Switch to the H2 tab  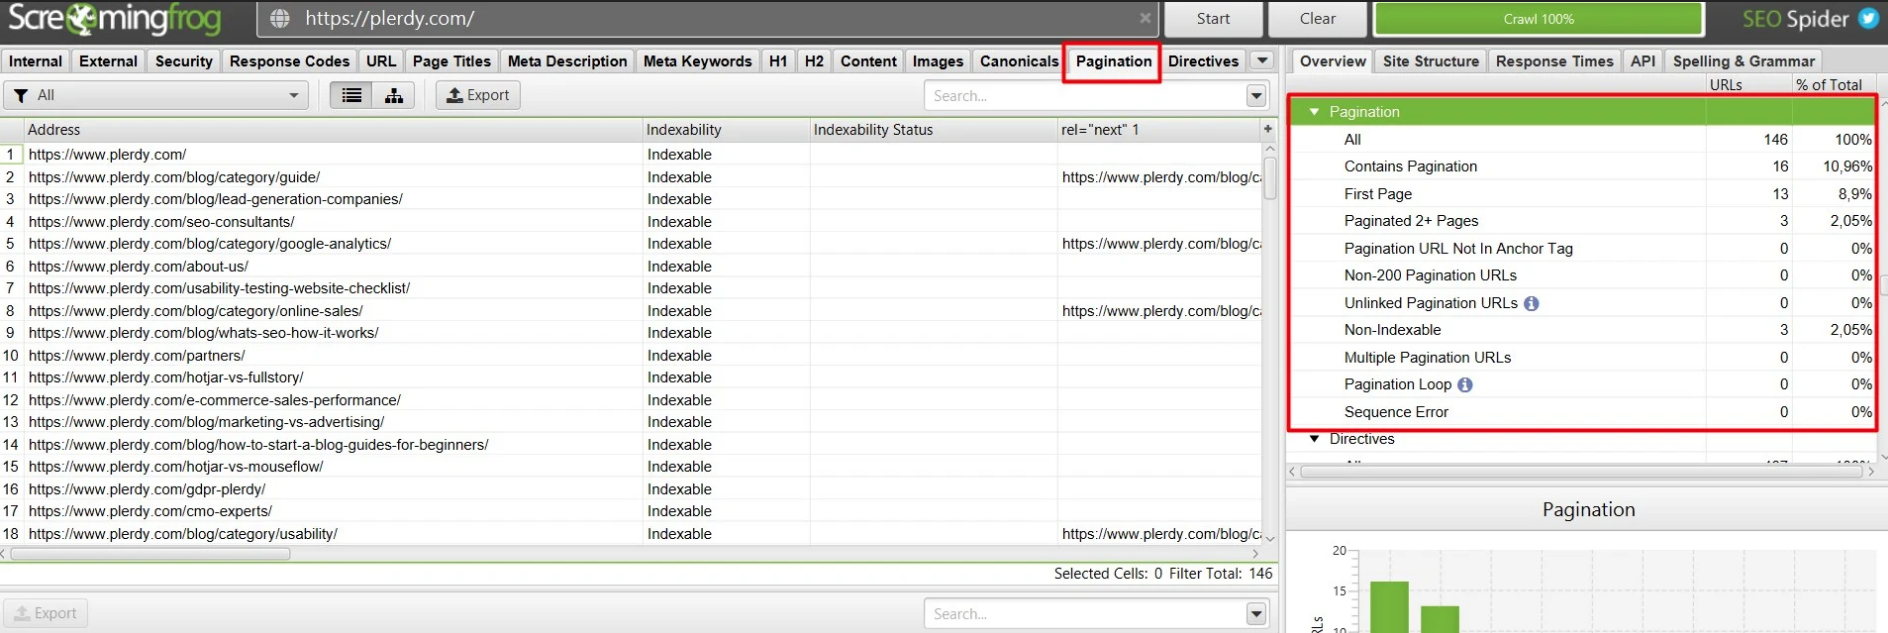point(814,61)
